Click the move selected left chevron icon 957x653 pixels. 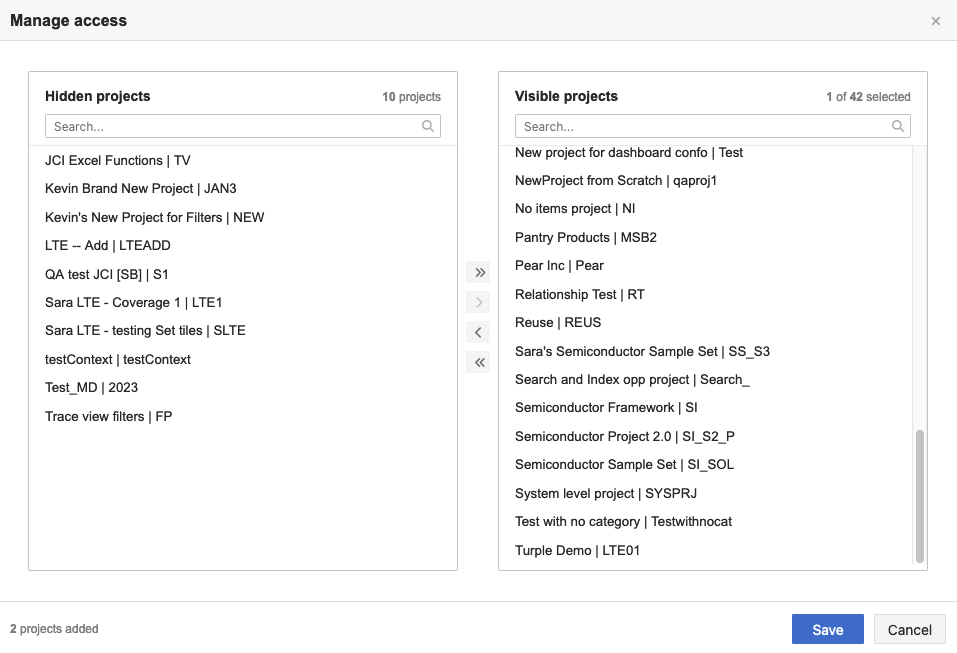coord(479,332)
